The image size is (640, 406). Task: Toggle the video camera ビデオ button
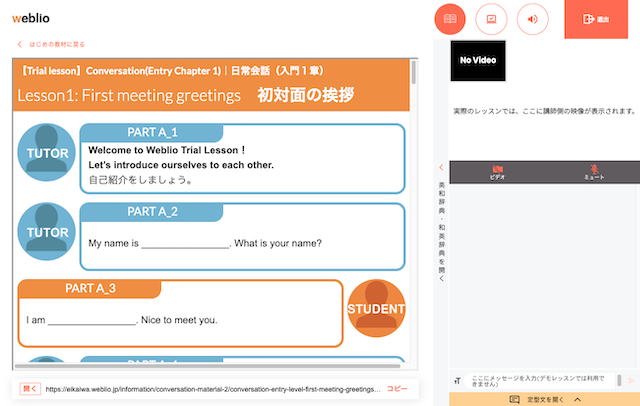click(x=497, y=172)
